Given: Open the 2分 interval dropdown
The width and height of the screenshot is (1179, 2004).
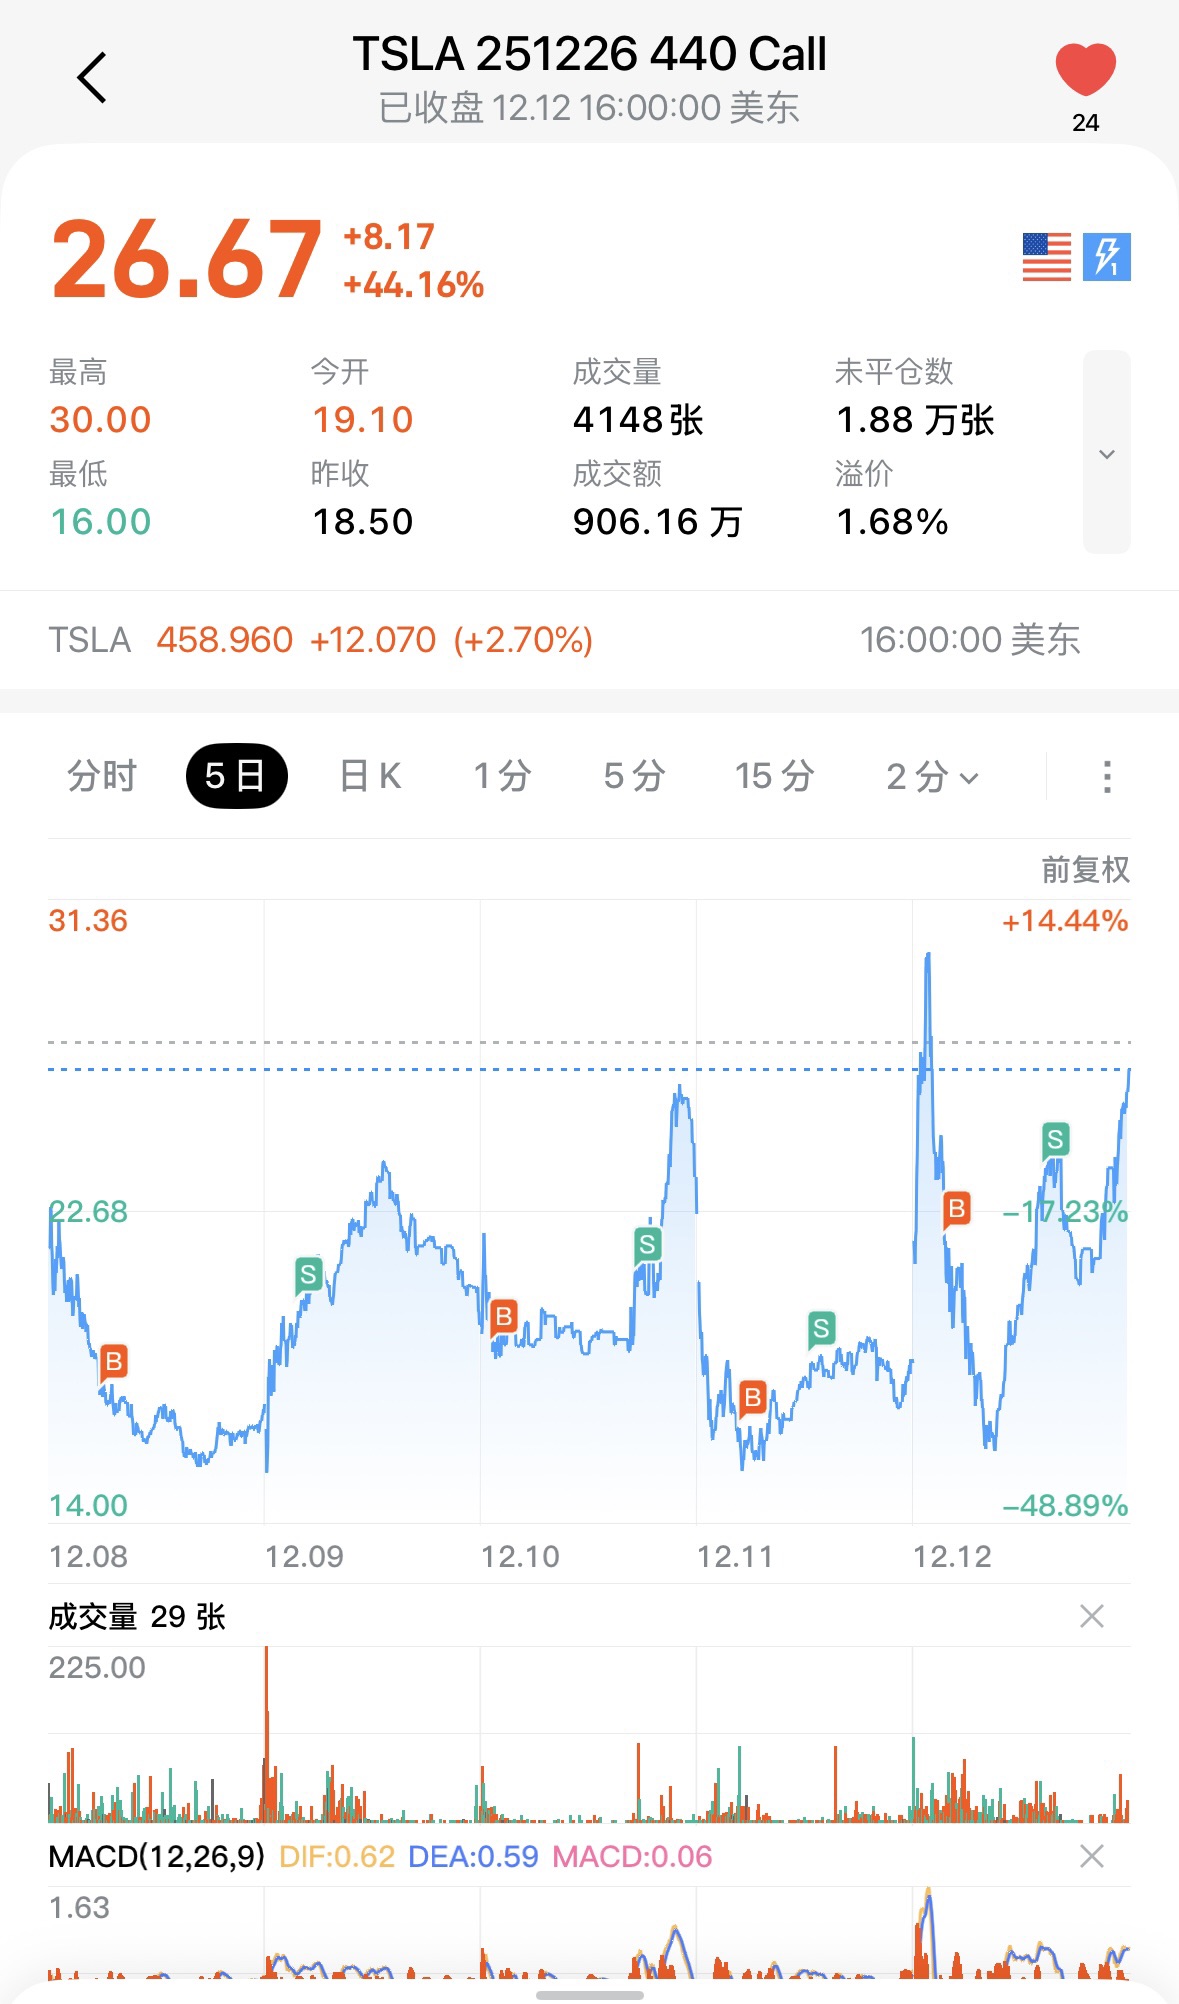Looking at the screenshot, I should click(x=932, y=776).
